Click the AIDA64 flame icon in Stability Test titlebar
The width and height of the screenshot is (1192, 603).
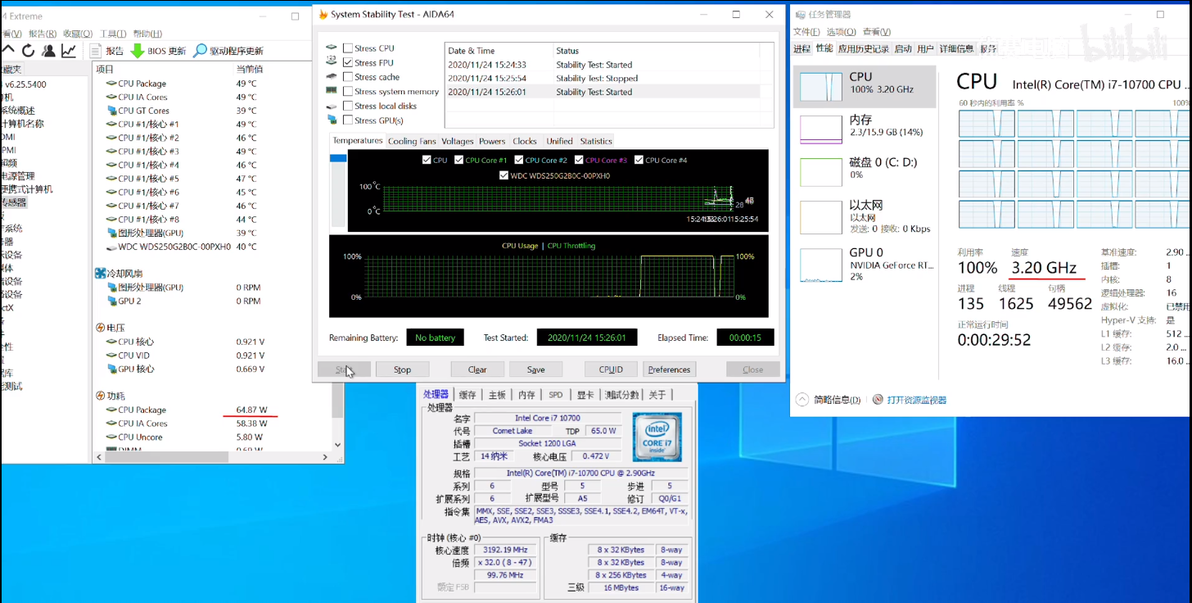pyautogui.click(x=323, y=14)
